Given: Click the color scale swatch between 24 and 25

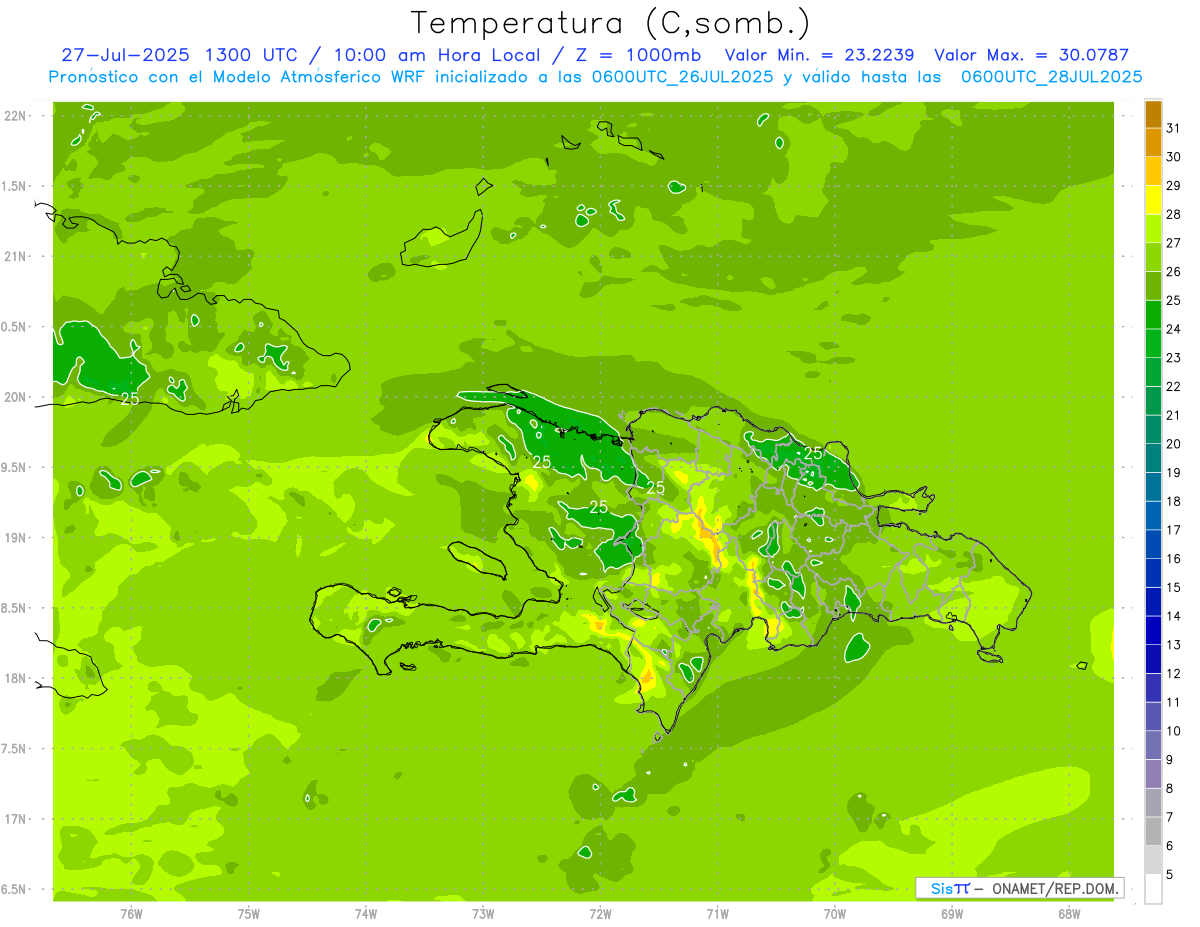Looking at the screenshot, I should (1153, 315).
